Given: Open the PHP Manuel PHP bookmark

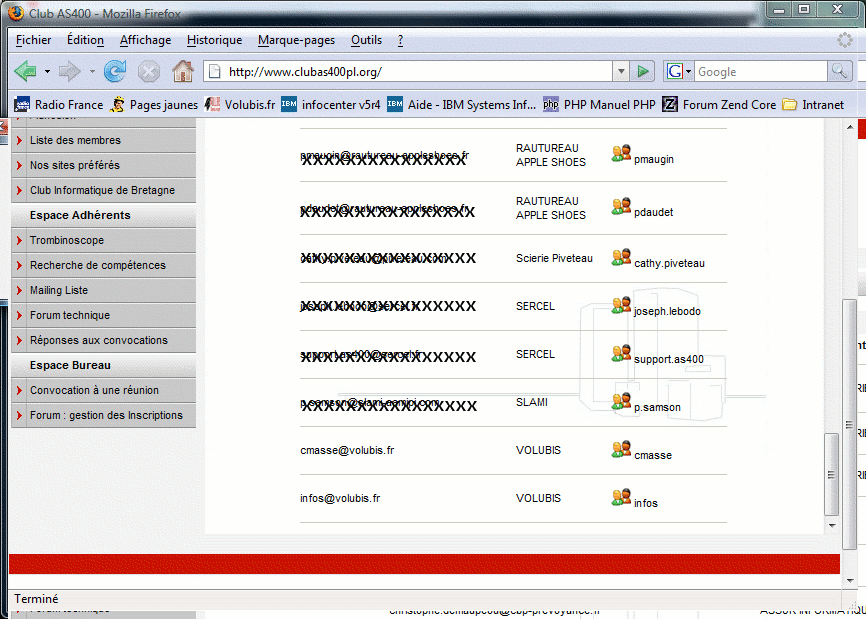Looking at the screenshot, I should coord(599,104).
